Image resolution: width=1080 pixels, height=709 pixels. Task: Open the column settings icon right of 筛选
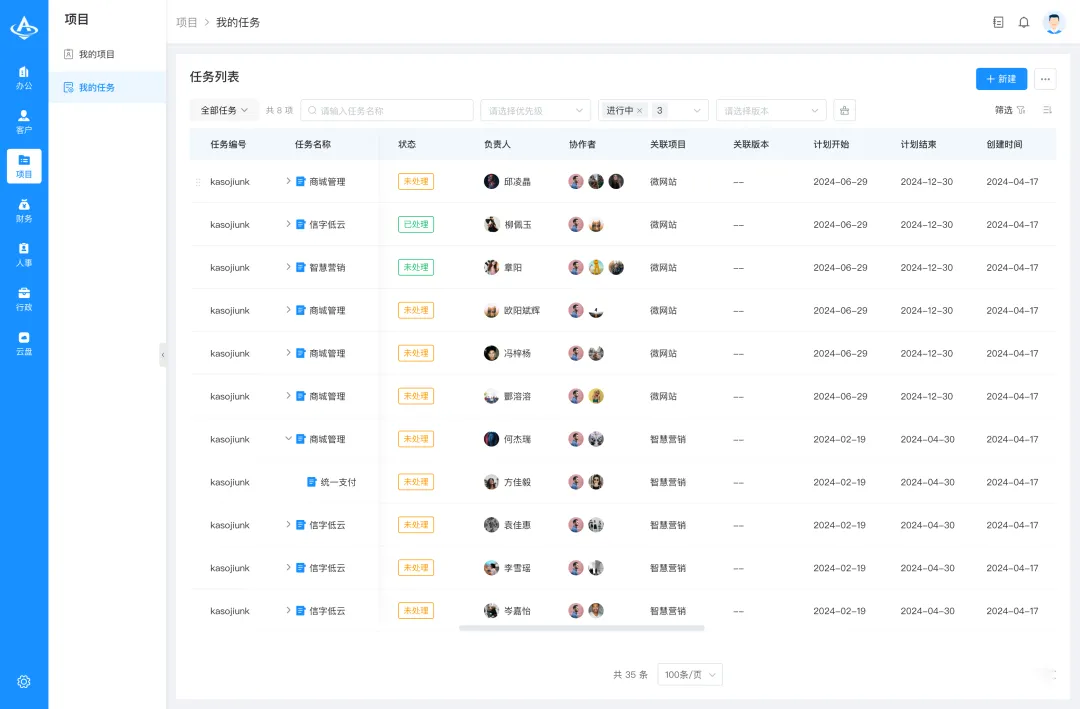(x=1047, y=110)
